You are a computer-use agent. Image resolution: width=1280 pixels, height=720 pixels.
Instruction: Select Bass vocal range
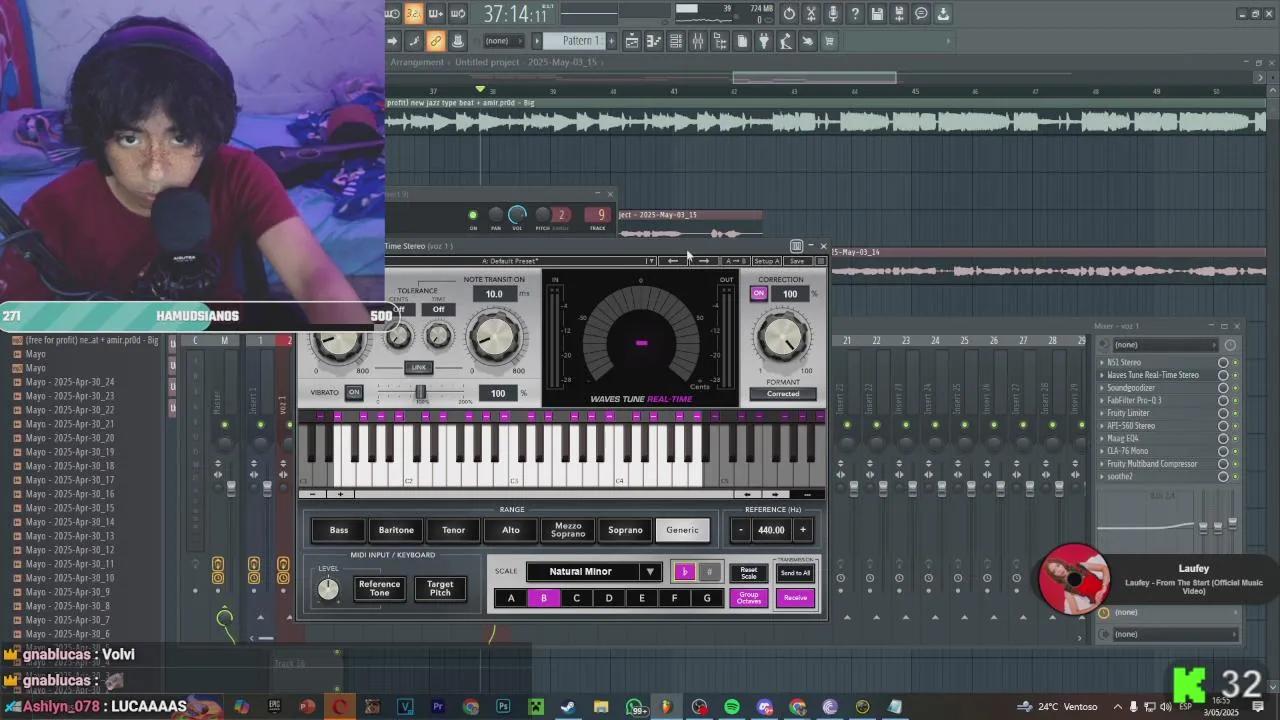click(x=339, y=530)
